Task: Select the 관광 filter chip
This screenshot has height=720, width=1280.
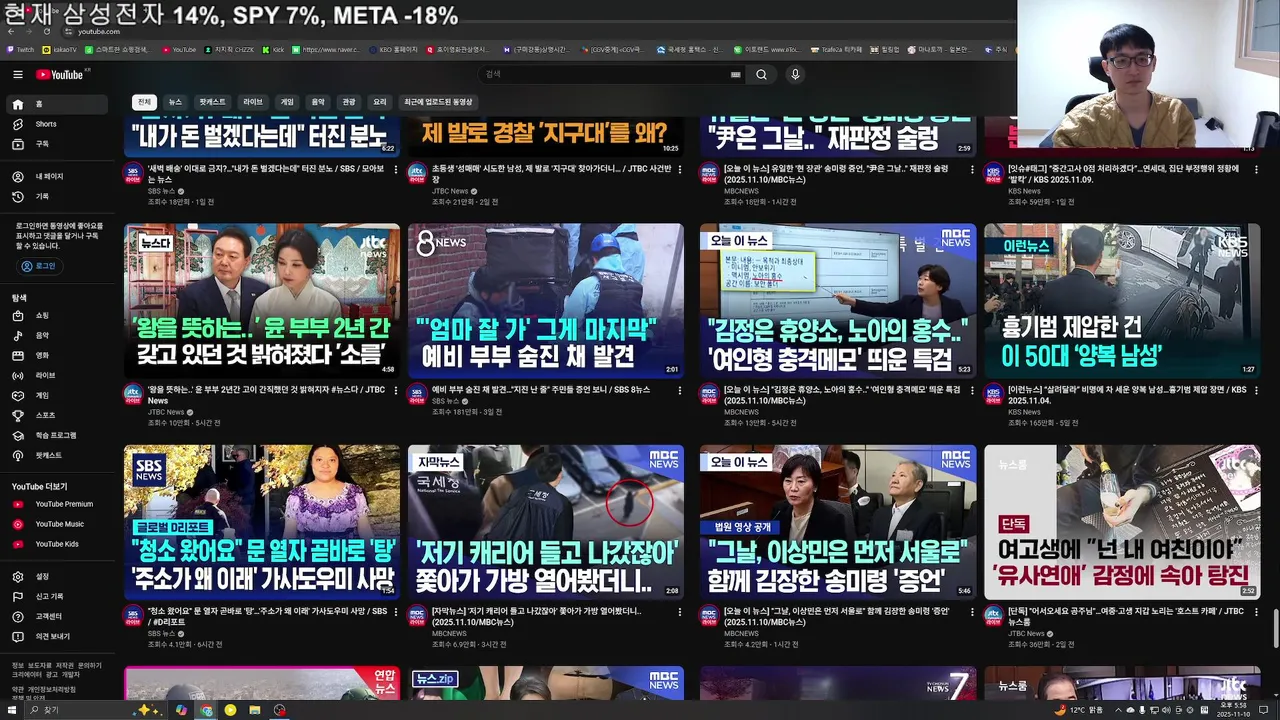Action: tap(349, 102)
